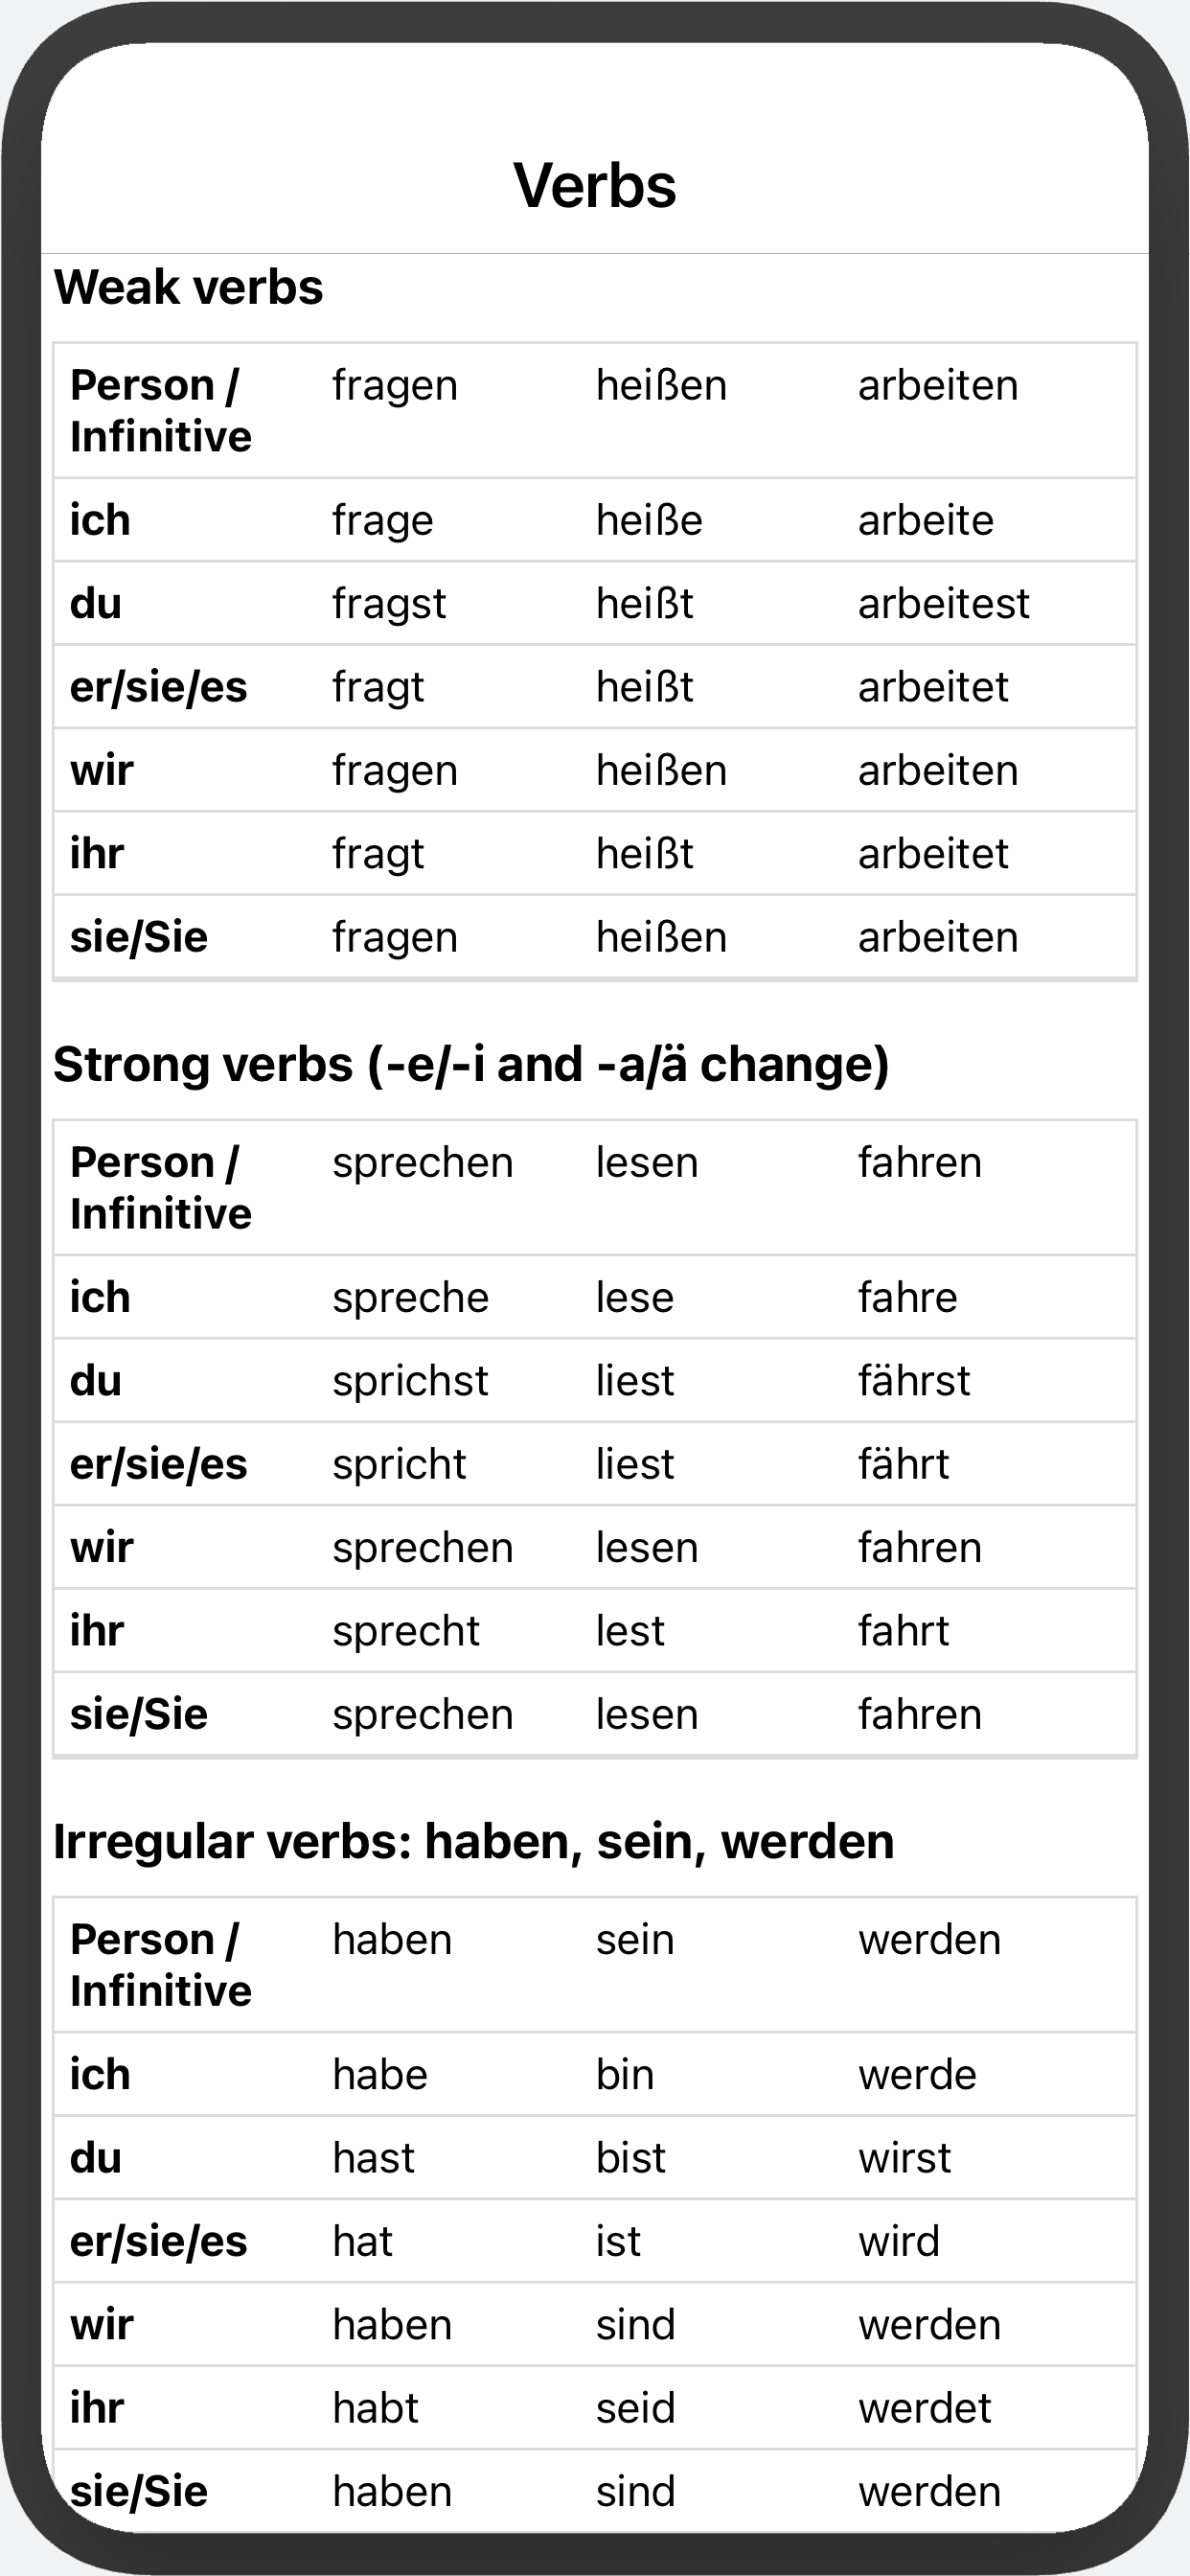Click the 'habt' cell
This screenshot has height=2576, width=1190.
375,2408
